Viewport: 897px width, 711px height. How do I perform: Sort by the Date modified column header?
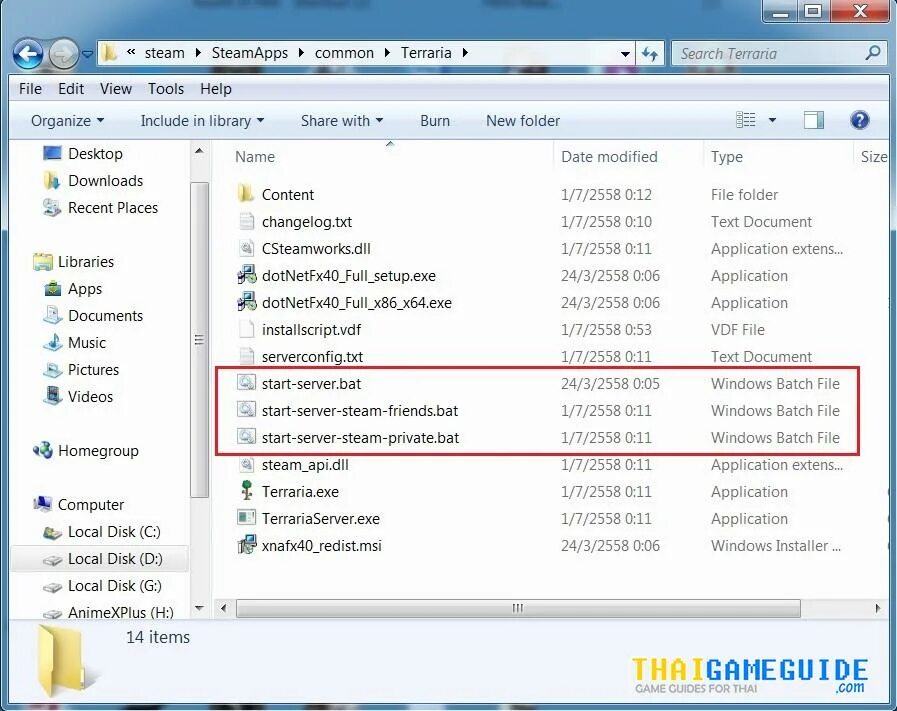[609, 157]
